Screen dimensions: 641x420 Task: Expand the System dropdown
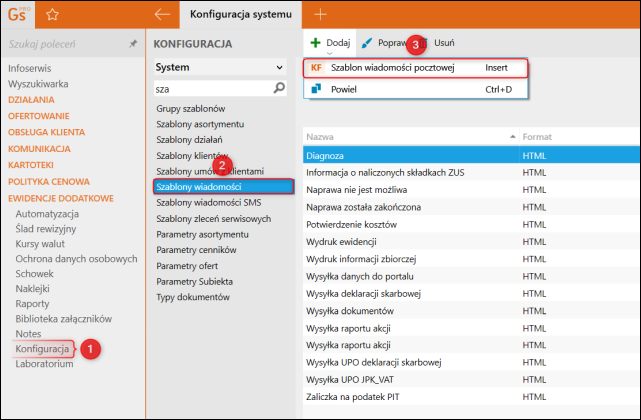point(278,67)
